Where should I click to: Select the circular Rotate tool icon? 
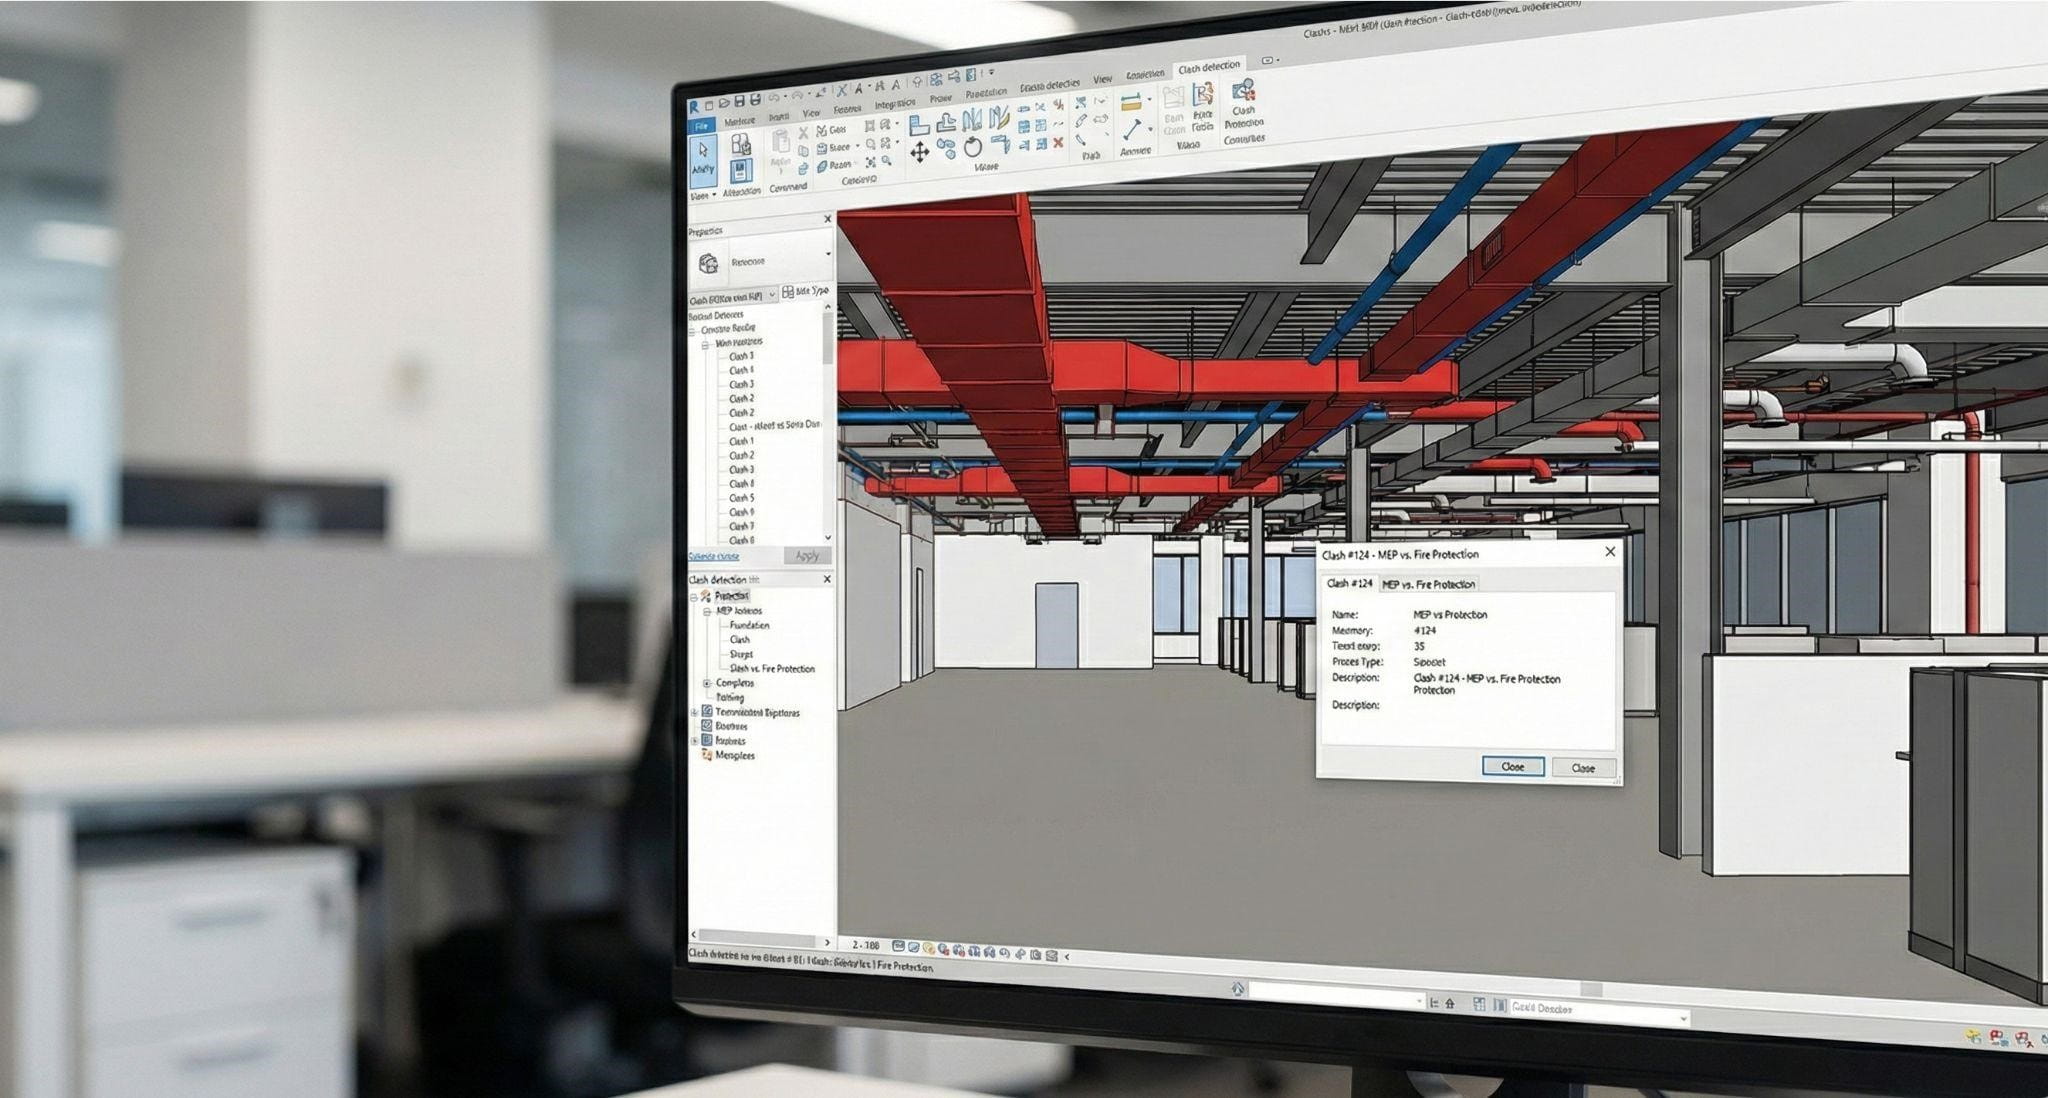(x=973, y=148)
